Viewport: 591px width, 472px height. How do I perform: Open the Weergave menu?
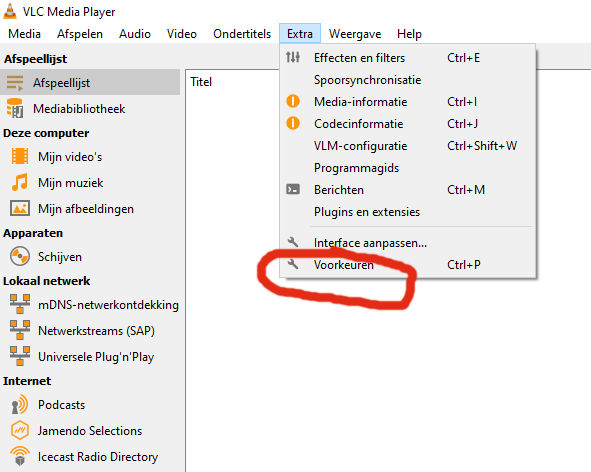click(x=355, y=34)
